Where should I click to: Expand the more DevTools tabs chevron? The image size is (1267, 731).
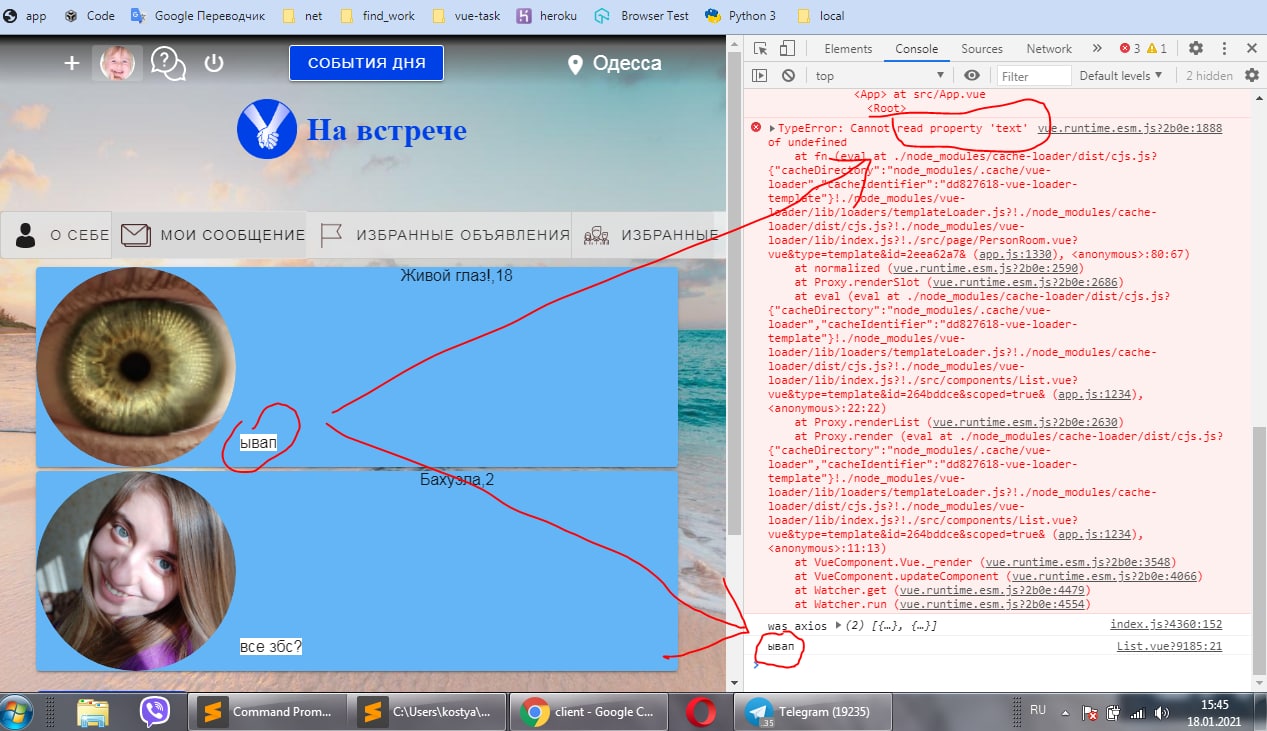(x=1097, y=48)
